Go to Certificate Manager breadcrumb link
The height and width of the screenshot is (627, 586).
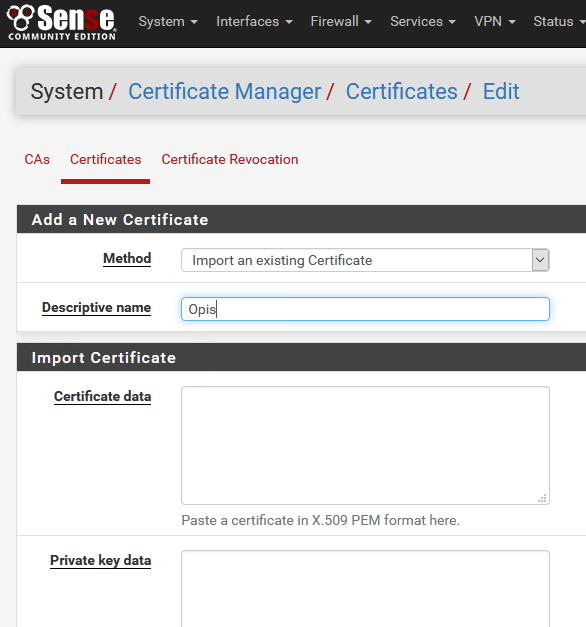pos(224,92)
